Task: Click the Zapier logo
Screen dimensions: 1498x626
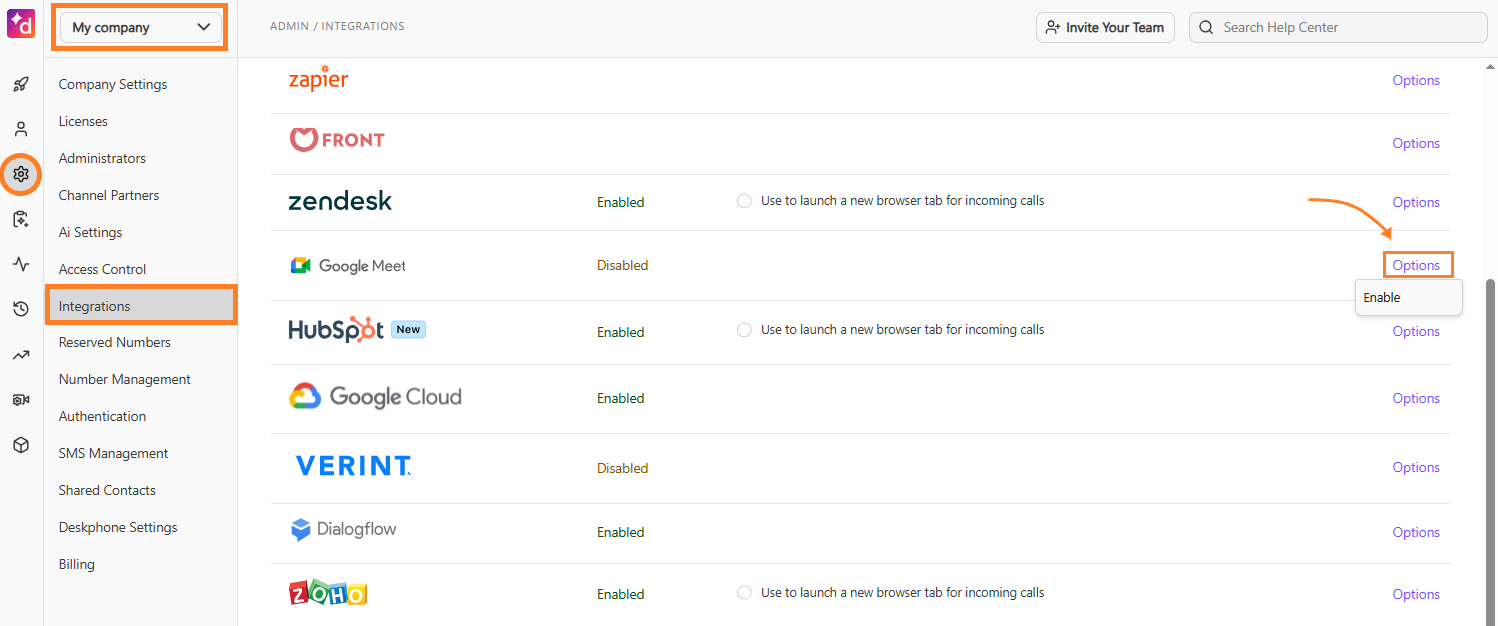Action: 318,79
